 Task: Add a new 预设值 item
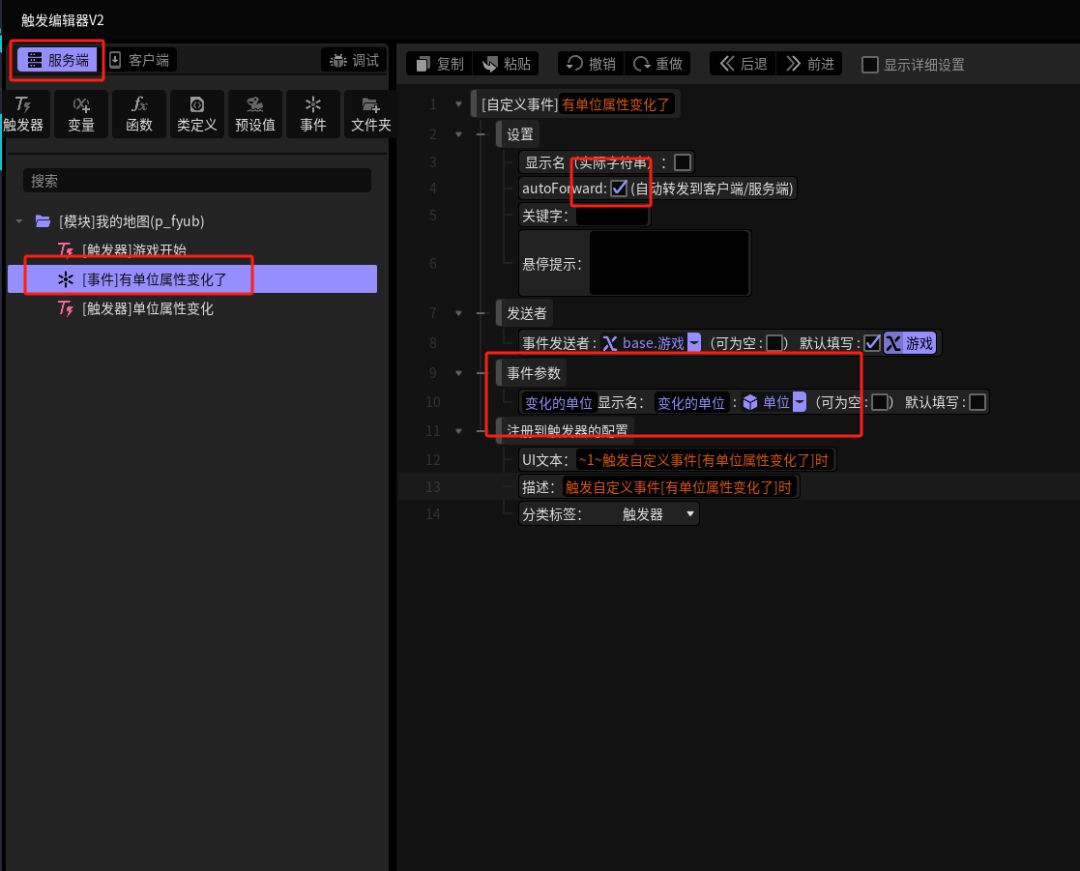(255, 114)
